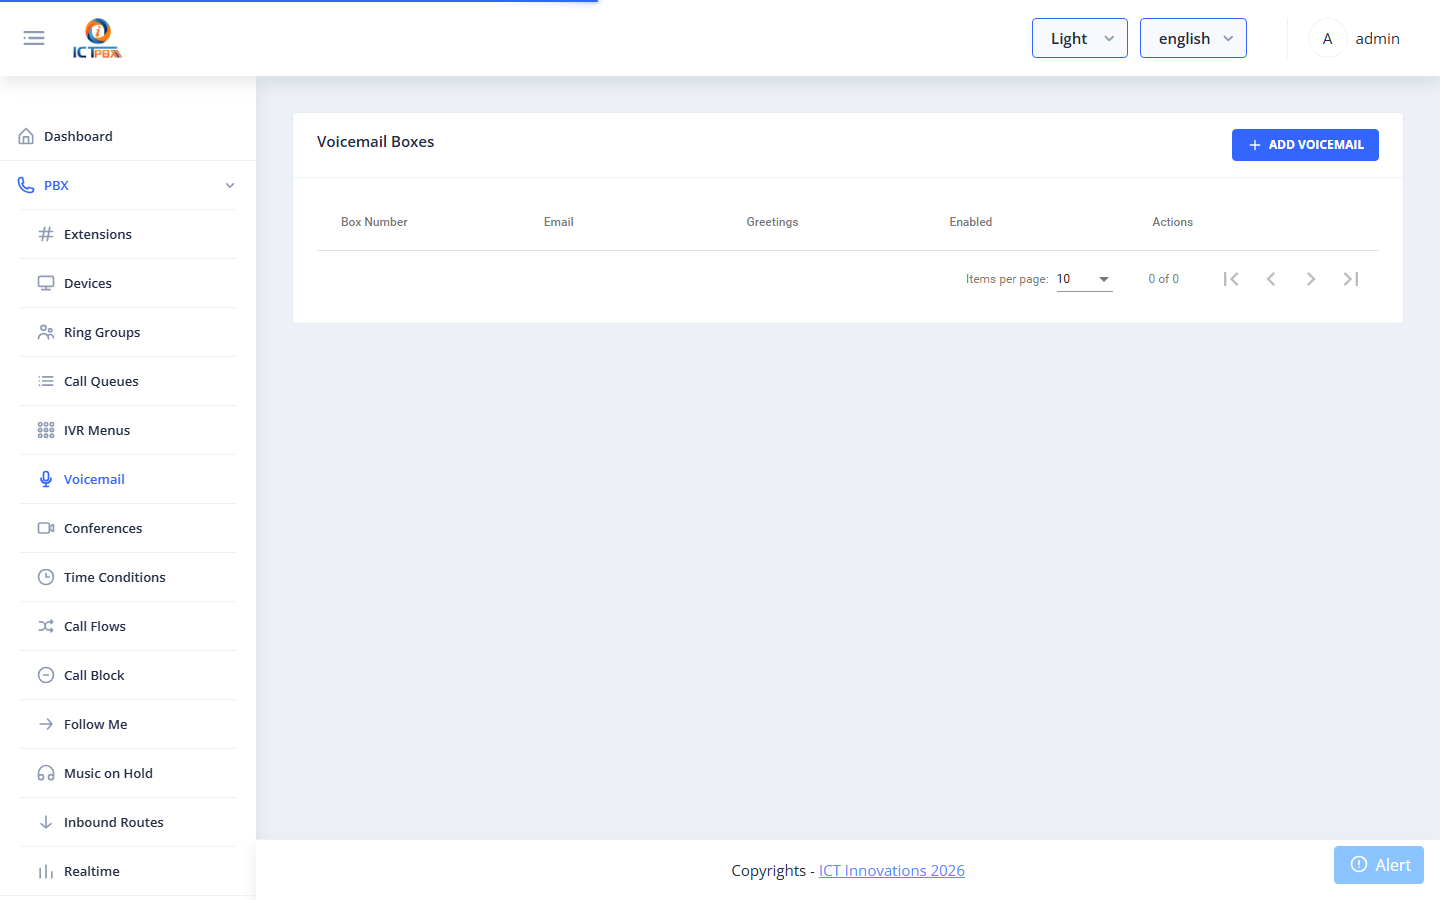Open the english language dropdown
Screen dimensions: 1440x900
[1193, 38]
